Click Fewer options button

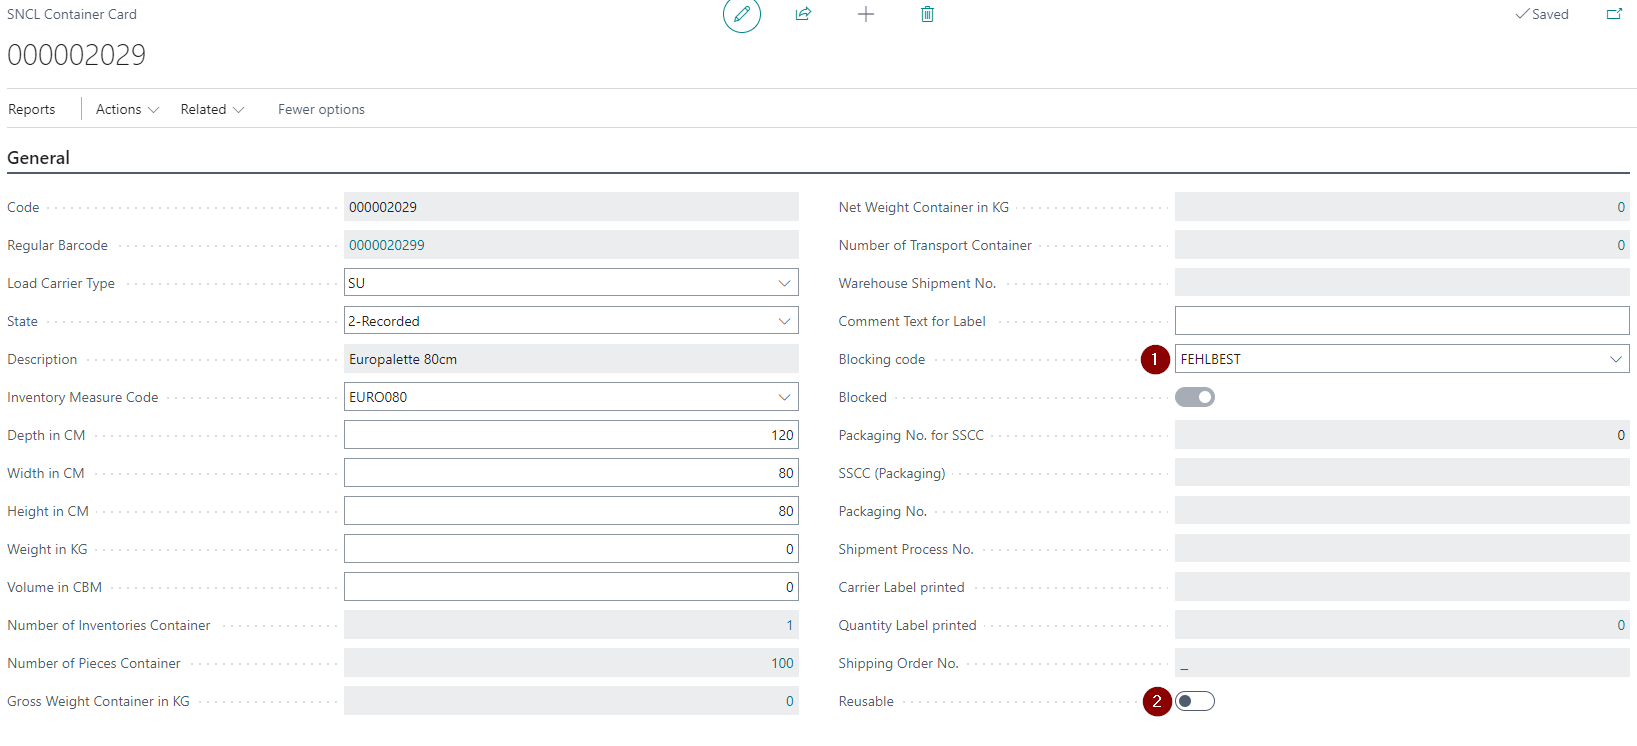[321, 109]
